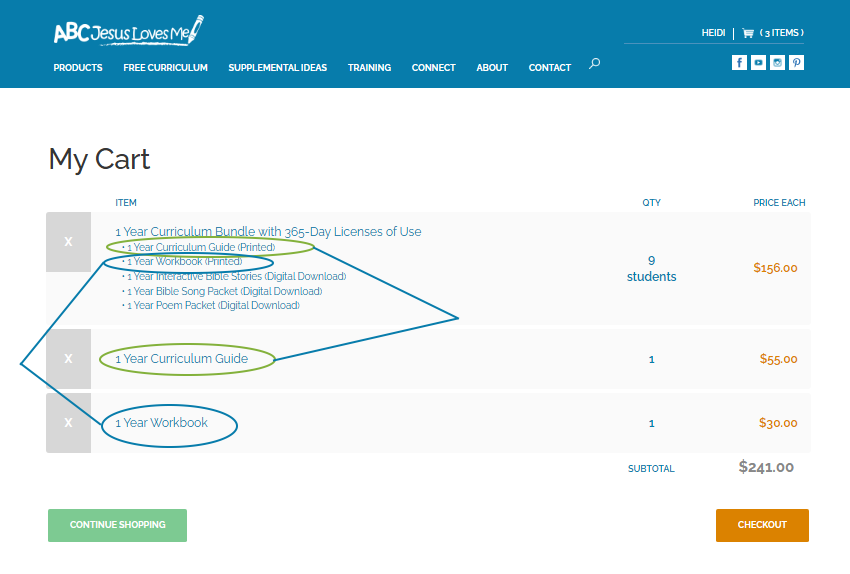
Task: Click 1 Year Interactive Bible Stories bullet
Action: tap(236, 276)
